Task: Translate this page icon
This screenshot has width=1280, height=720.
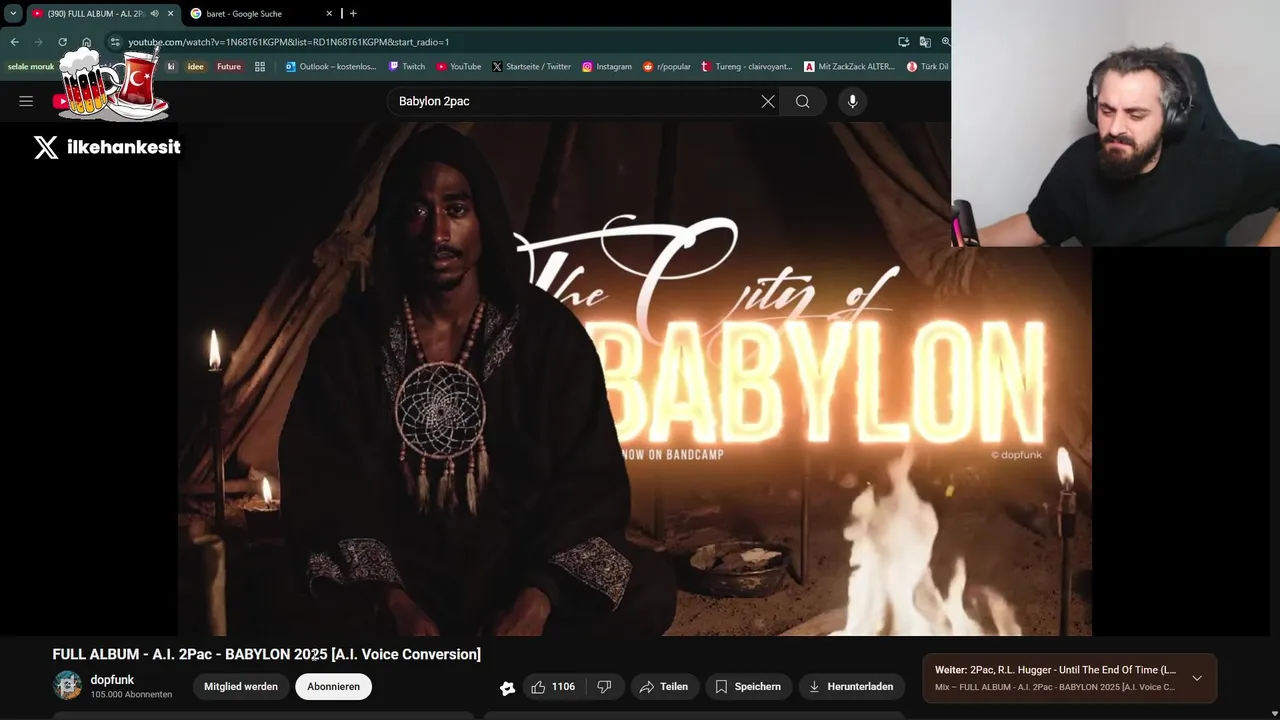Action: click(925, 42)
